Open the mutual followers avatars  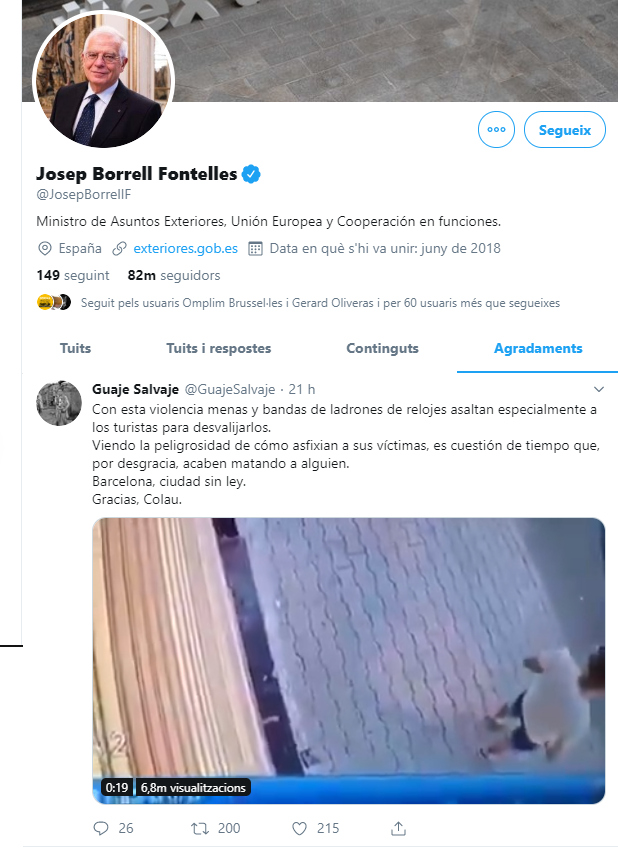[54, 302]
